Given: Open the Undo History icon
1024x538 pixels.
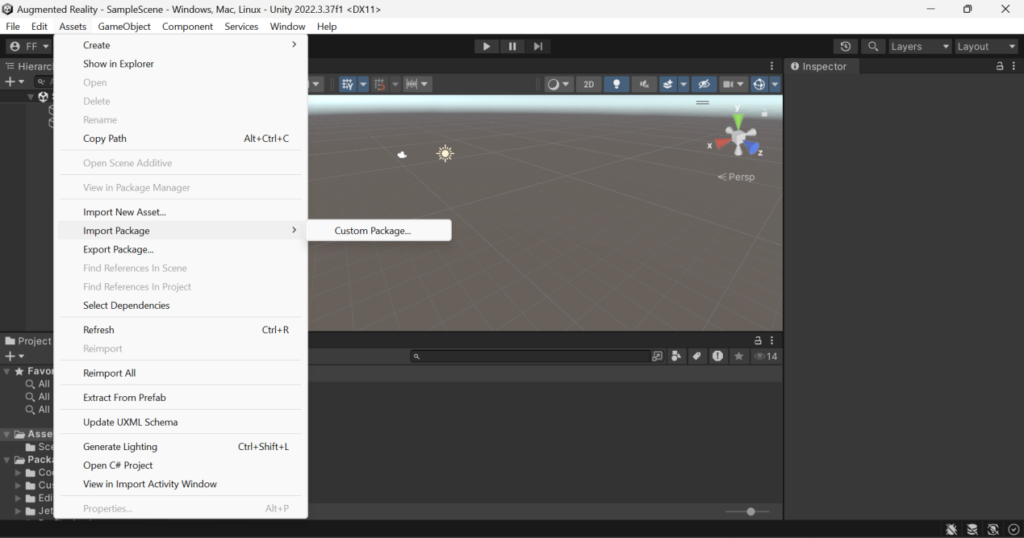Looking at the screenshot, I should 845,46.
